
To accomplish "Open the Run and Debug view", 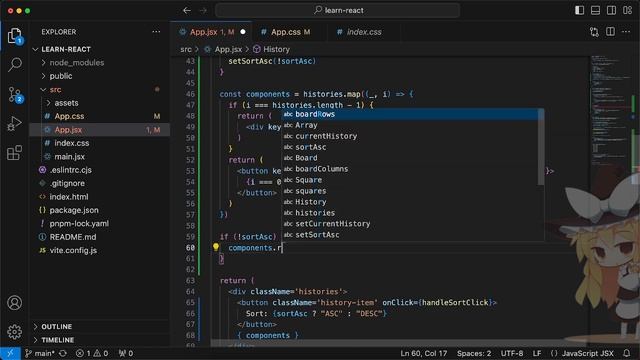I will [15, 124].
